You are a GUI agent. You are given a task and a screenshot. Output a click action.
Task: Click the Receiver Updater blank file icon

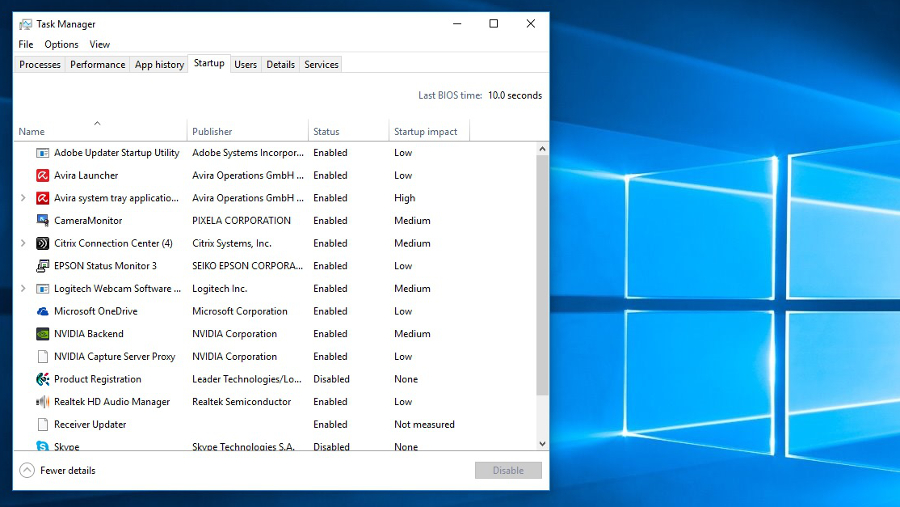coord(42,424)
